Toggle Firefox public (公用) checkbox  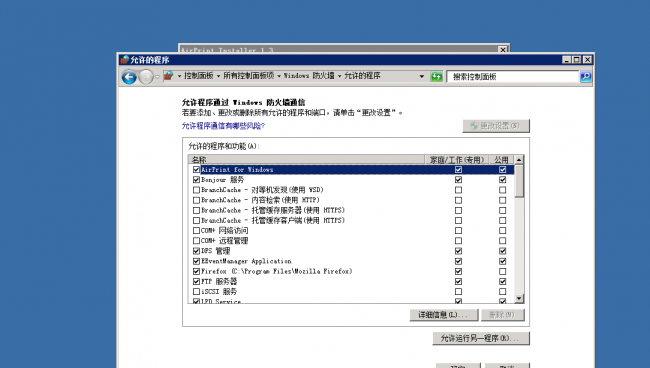[502, 271]
